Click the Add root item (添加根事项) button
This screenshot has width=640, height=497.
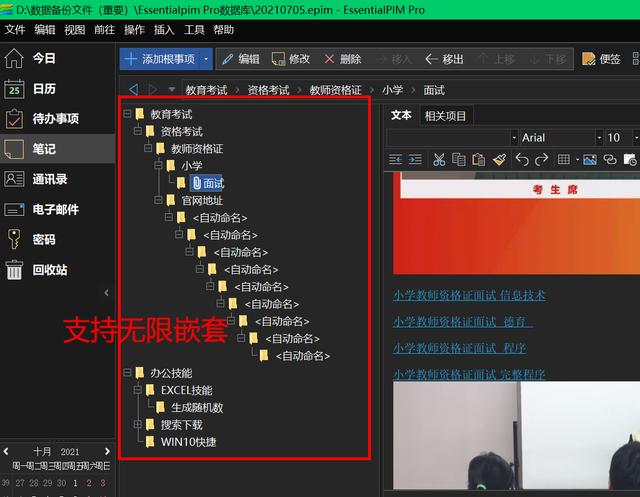pyautogui.click(x=160, y=59)
